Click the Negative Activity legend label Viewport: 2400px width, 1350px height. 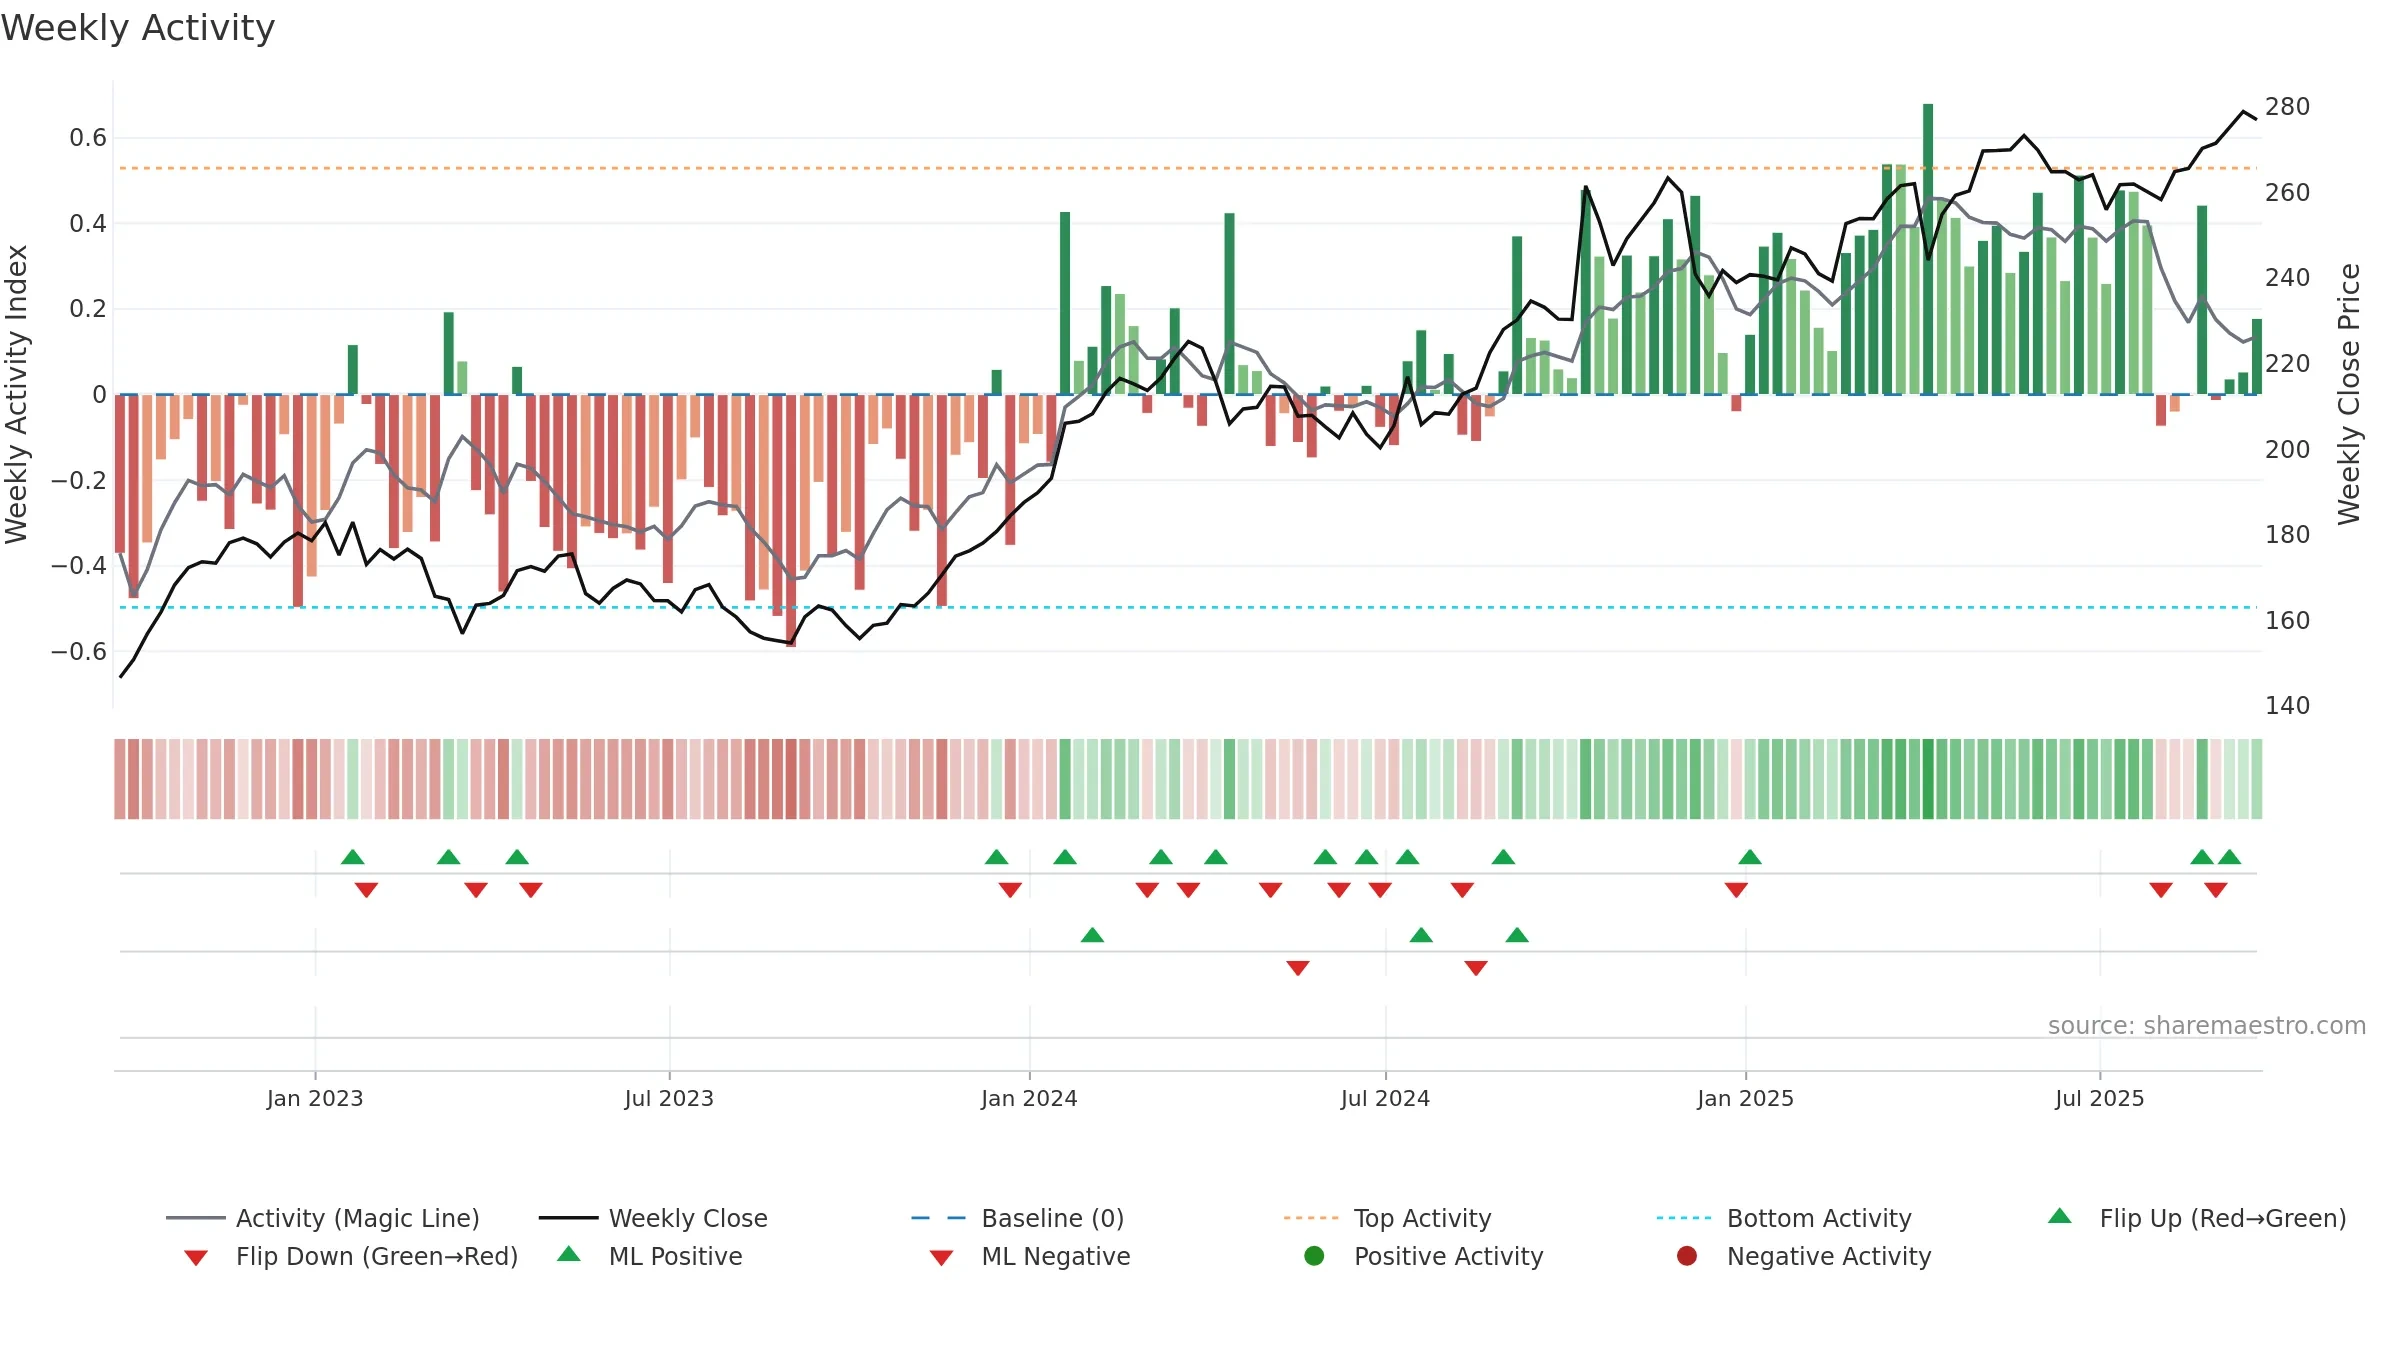[1829, 1256]
